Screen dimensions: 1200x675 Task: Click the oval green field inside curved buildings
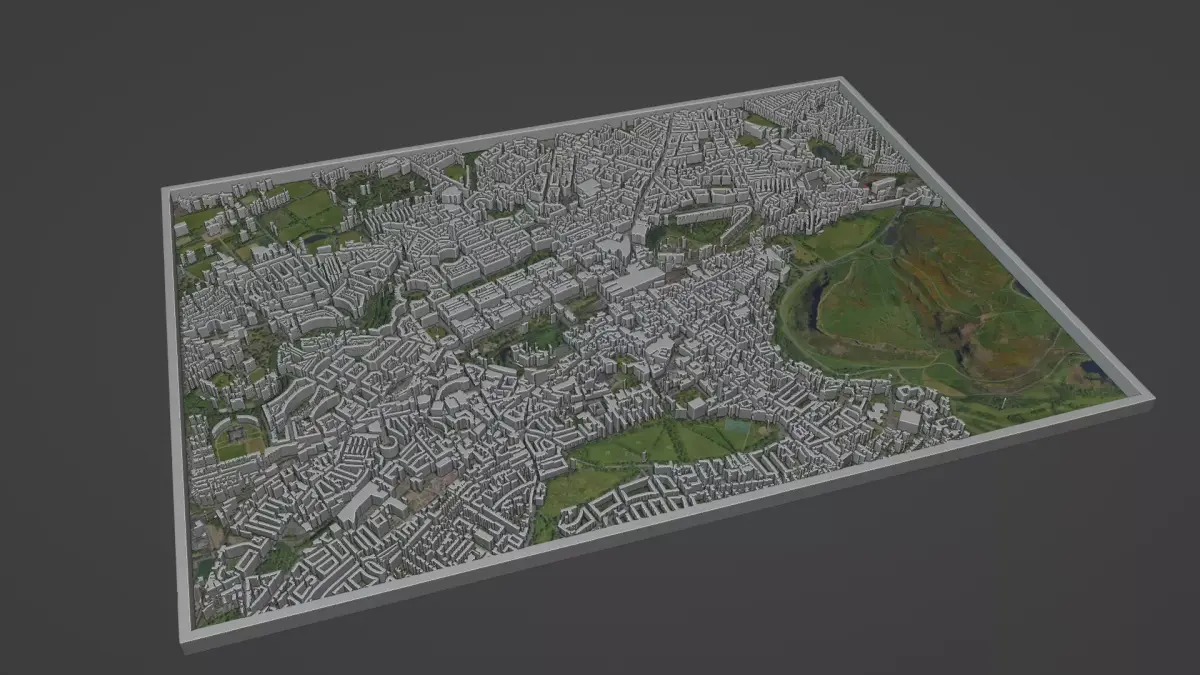click(238, 441)
